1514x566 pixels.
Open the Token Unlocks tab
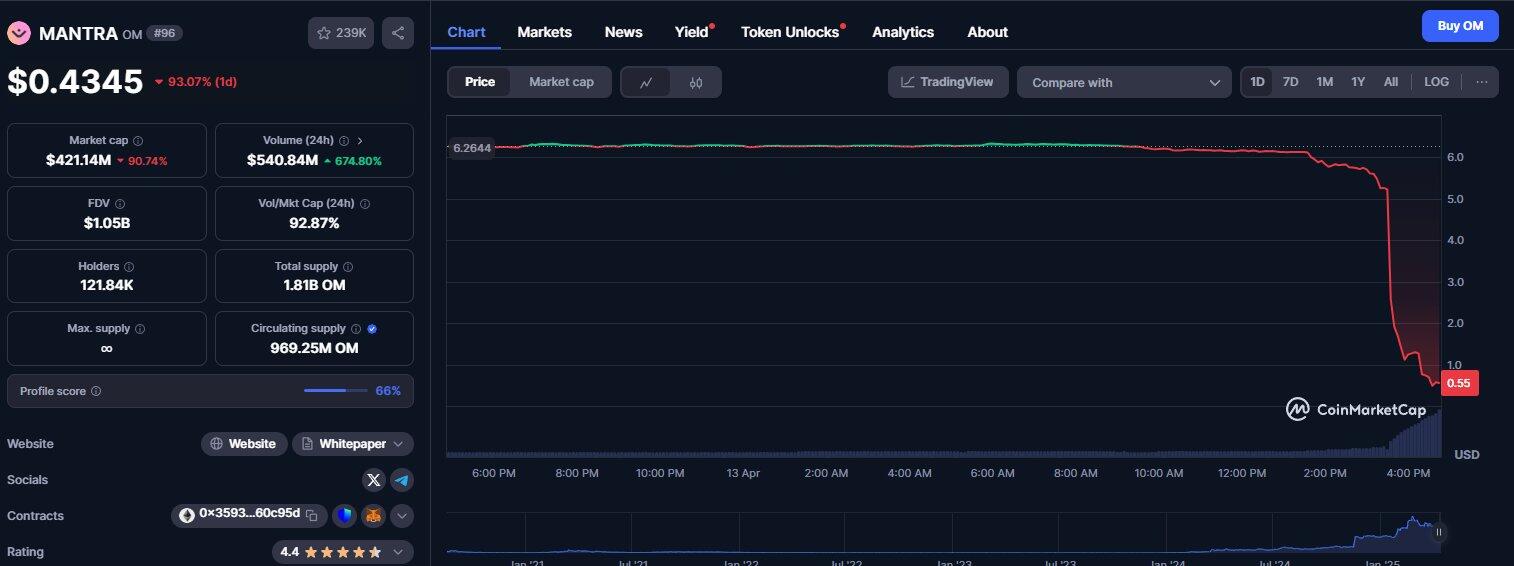click(x=790, y=32)
